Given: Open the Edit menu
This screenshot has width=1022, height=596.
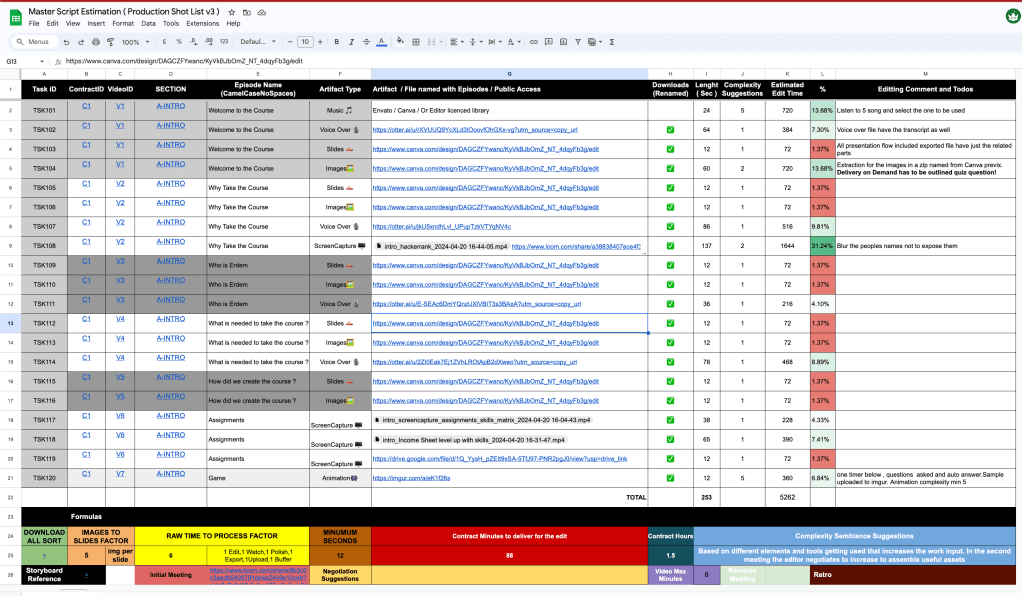Looking at the screenshot, I should (53, 23).
